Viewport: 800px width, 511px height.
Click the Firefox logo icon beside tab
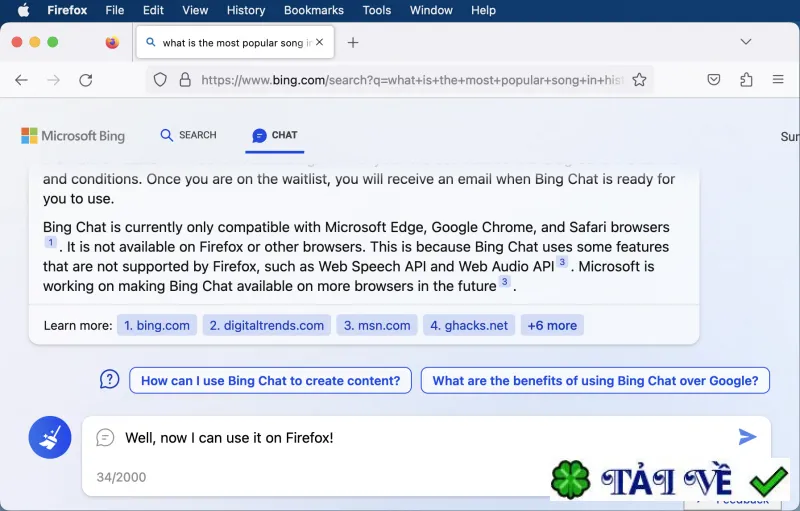click(112, 42)
